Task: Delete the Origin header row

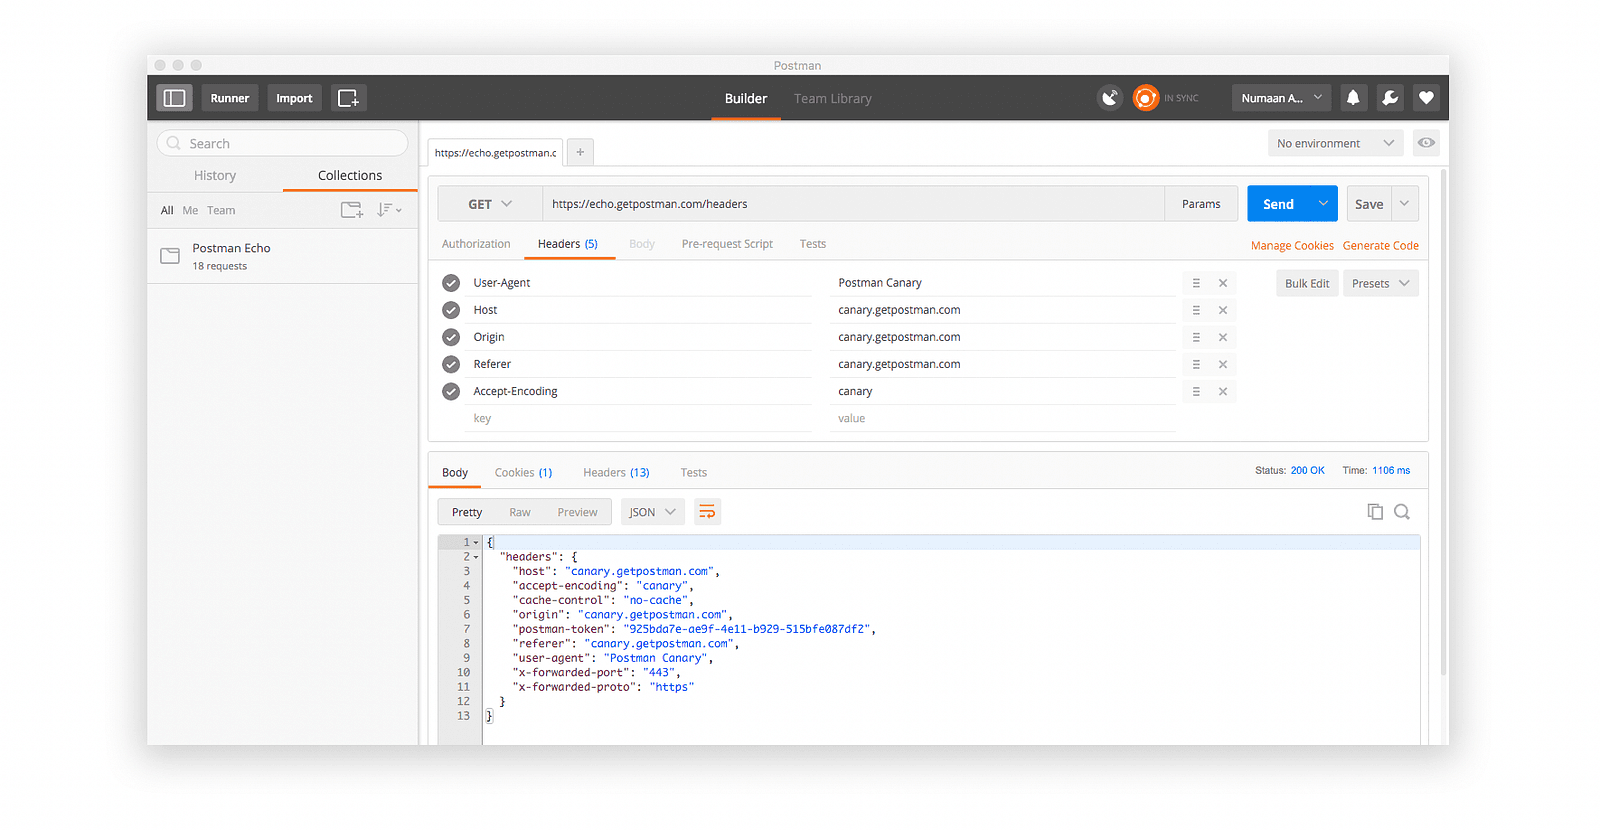Action: coord(1223,337)
